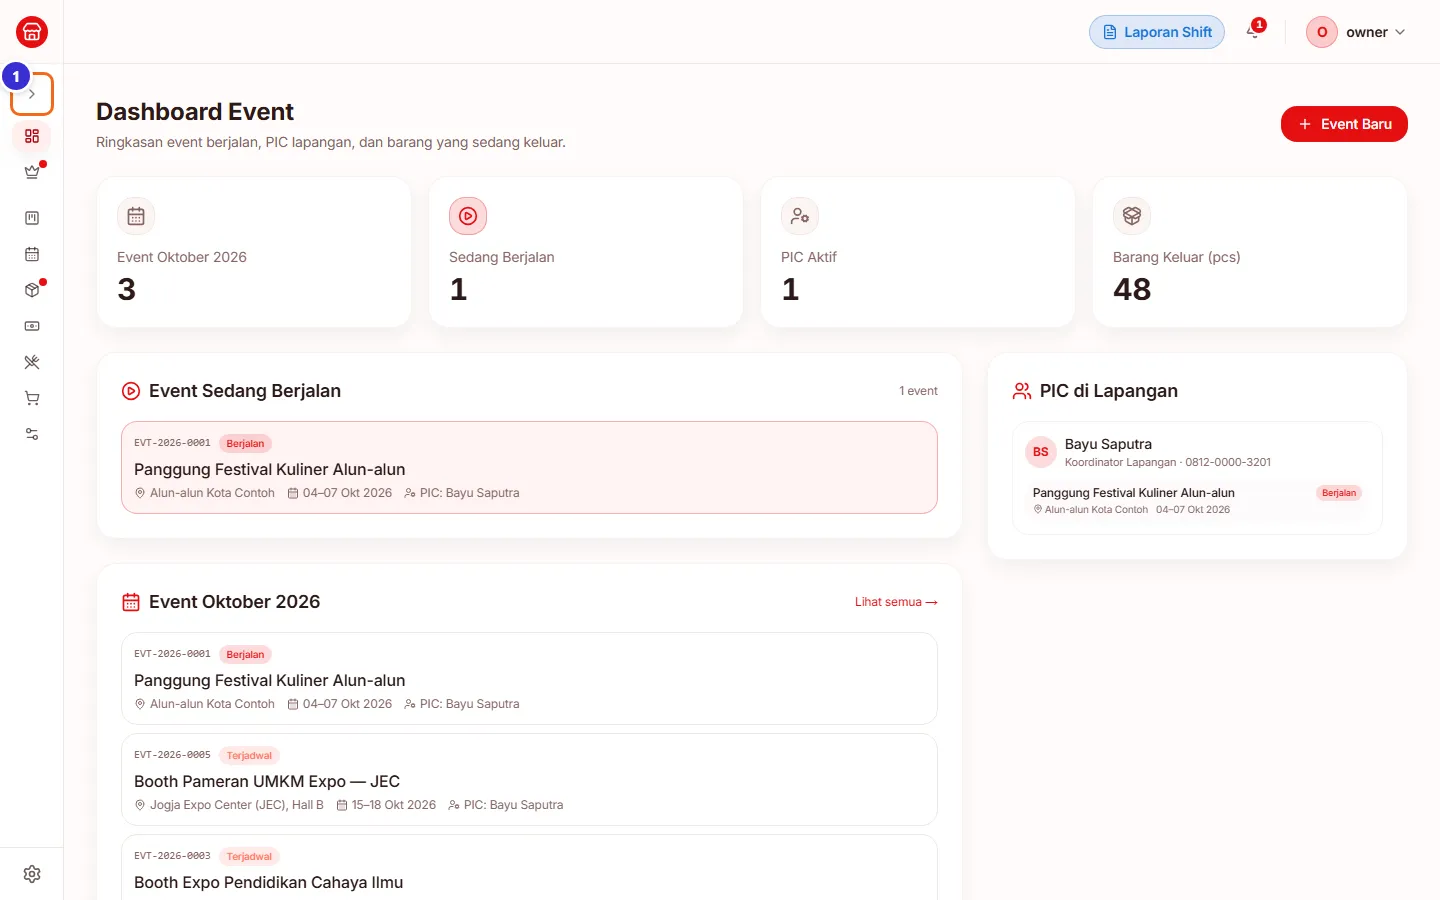Click the Terjadwal badge next to EVT-2026-0003
1440x900 pixels.
[x=249, y=856]
